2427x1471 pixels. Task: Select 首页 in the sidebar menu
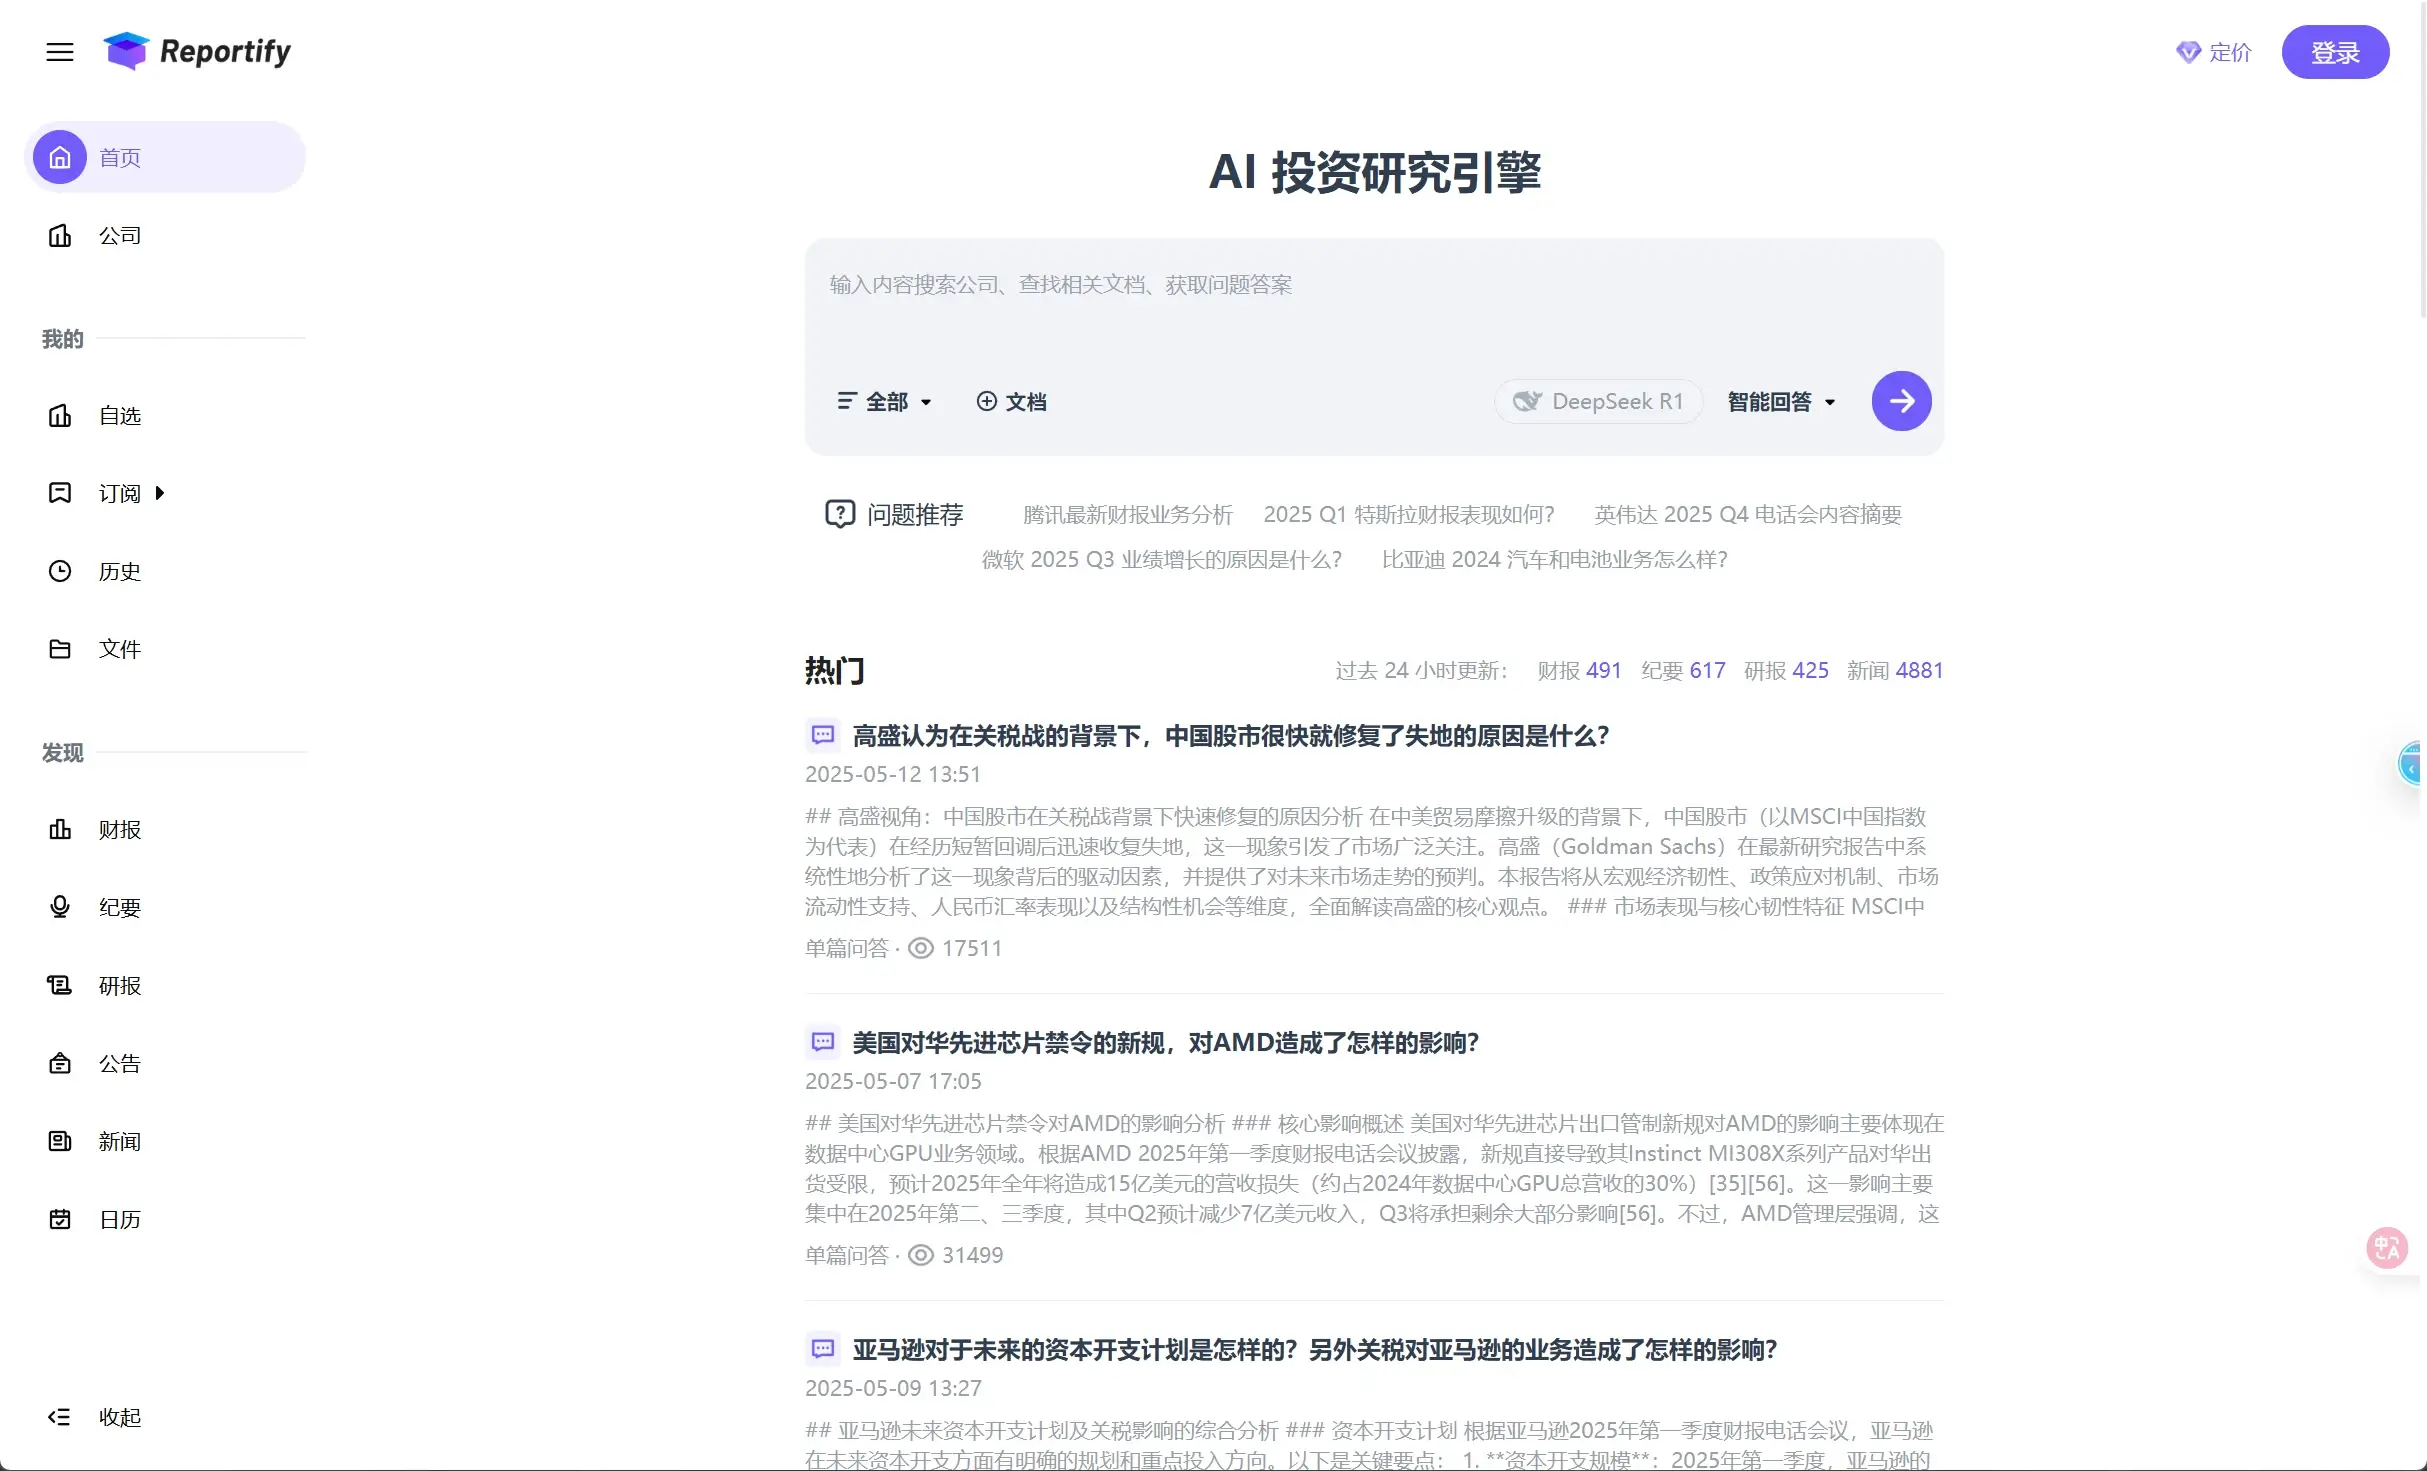119,156
